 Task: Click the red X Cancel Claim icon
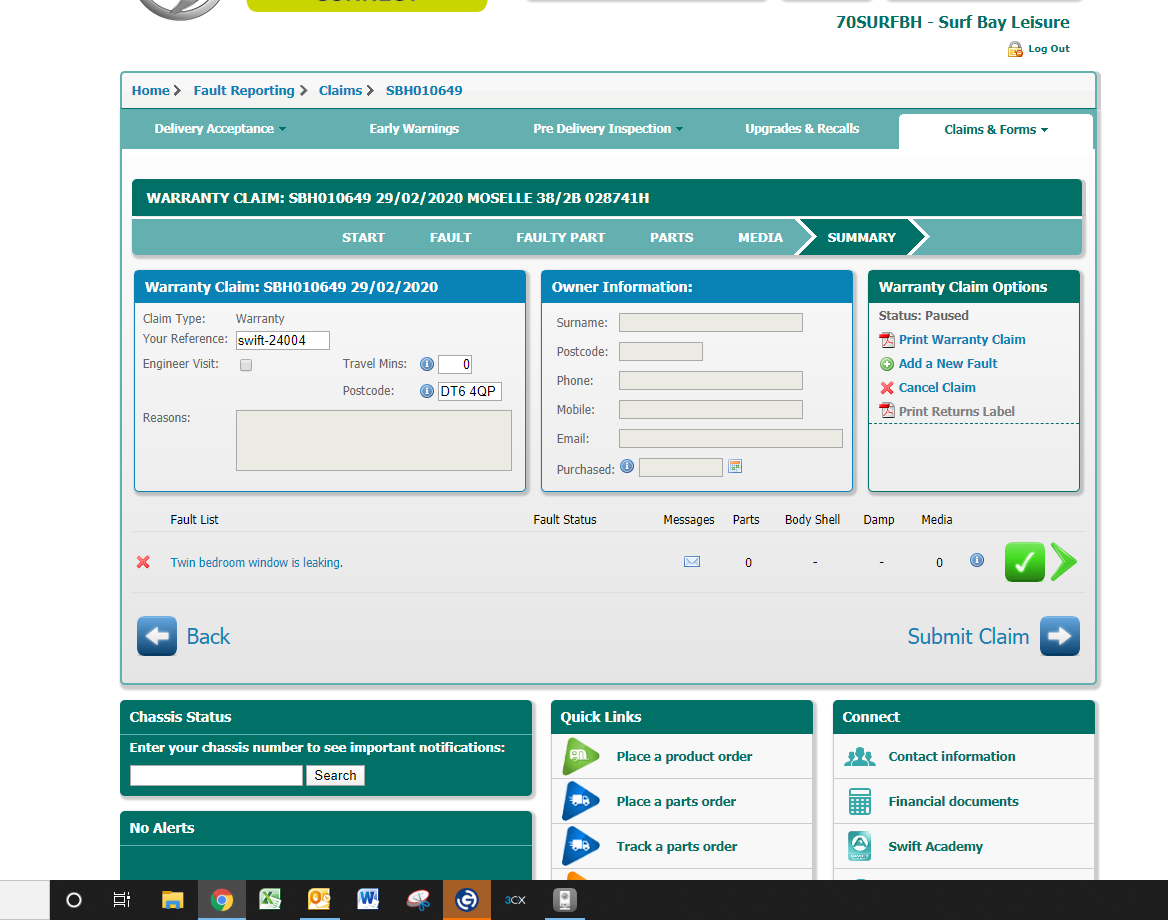click(x=887, y=388)
